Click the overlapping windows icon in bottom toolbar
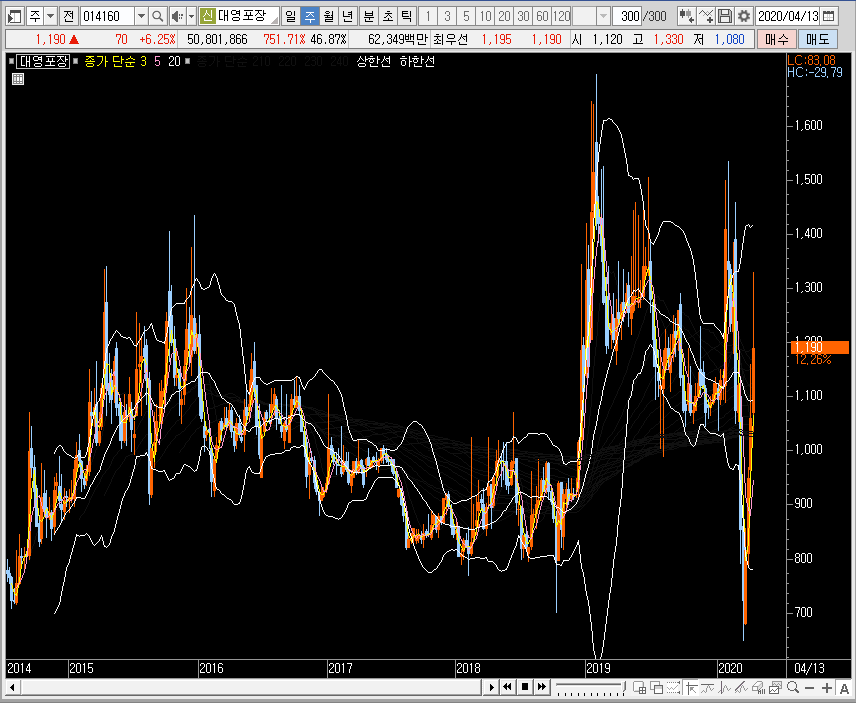The image size is (856, 703). click(x=657, y=688)
